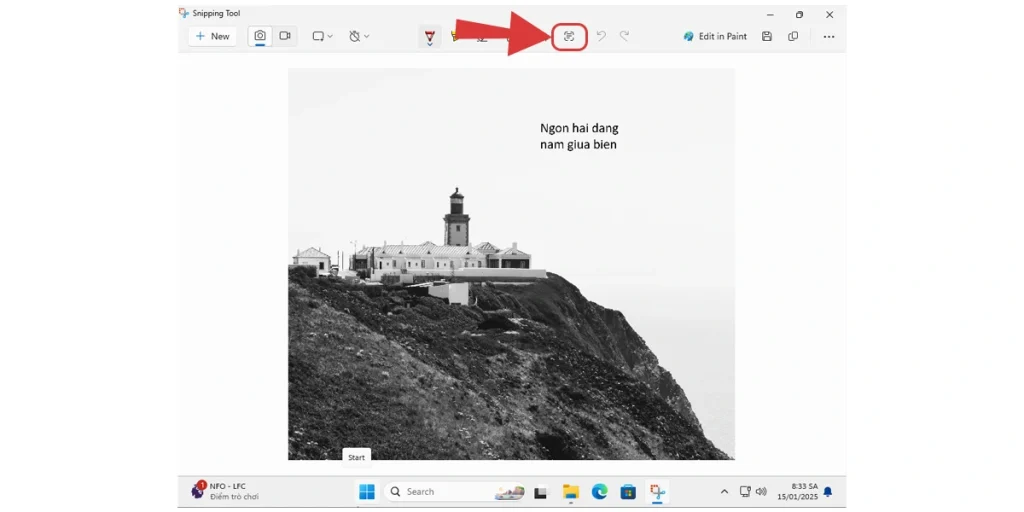This screenshot has width=1024, height=512.
Task: Save the snip with the floppy icon
Action: coord(767,36)
